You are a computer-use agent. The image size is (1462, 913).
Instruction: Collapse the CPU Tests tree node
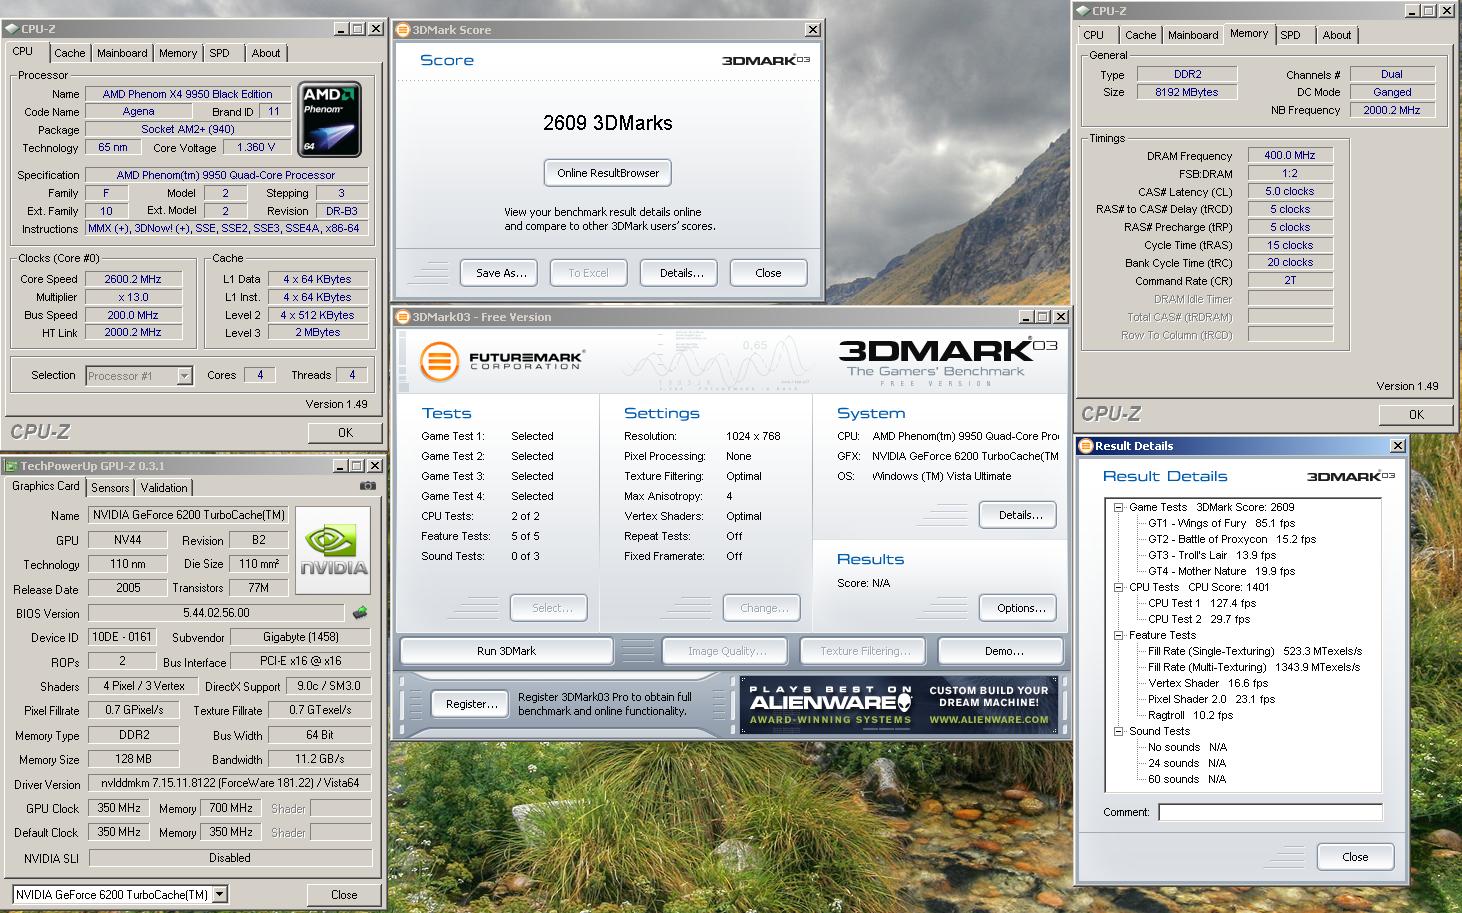click(x=1119, y=587)
